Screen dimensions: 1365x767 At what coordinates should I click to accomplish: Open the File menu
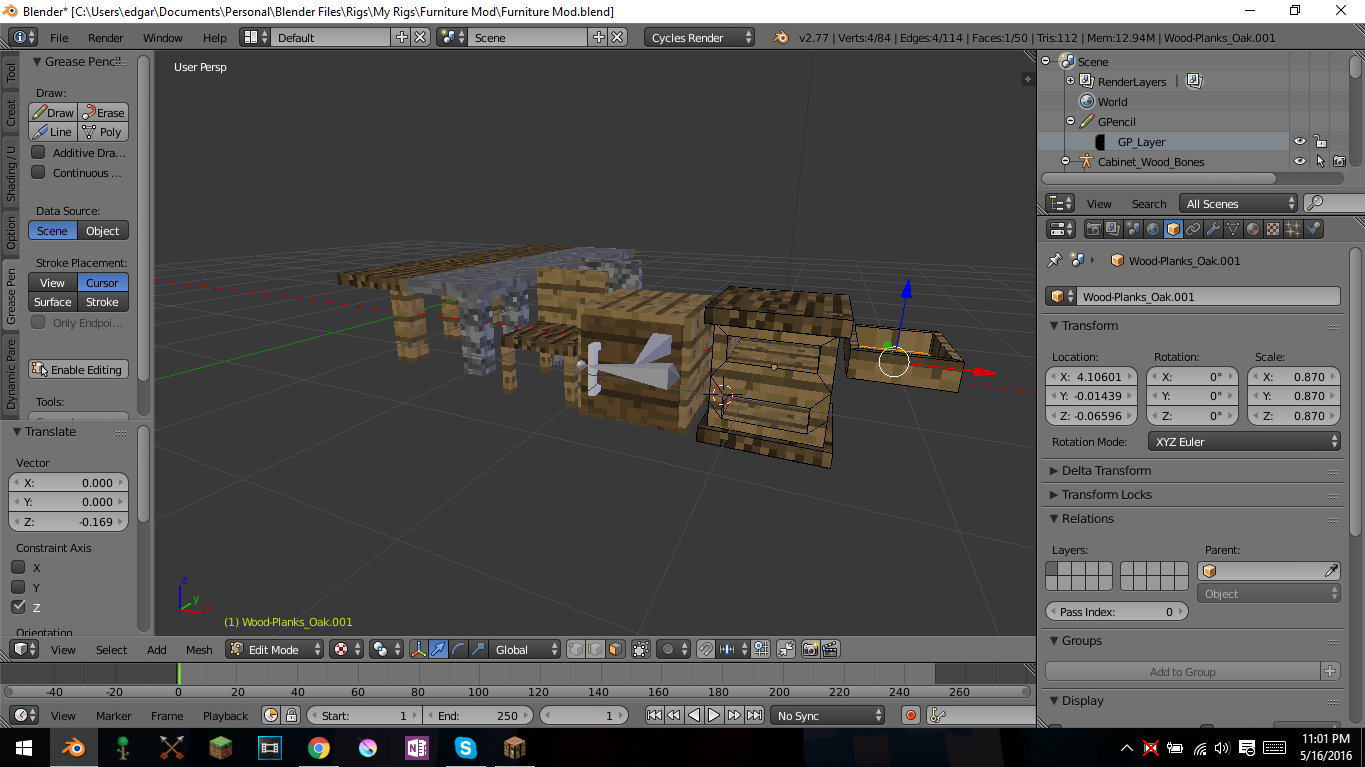click(x=59, y=38)
